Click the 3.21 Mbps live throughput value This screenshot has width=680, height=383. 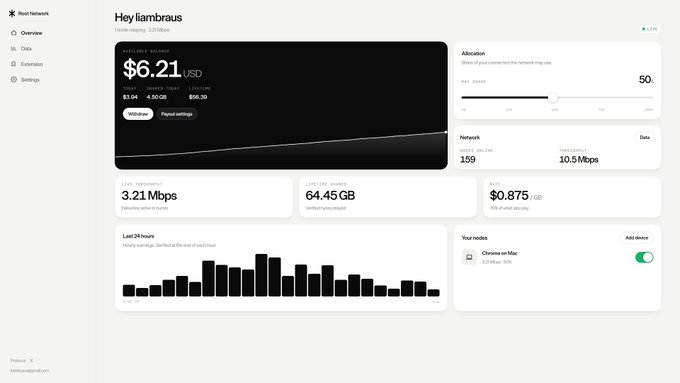click(x=149, y=195)
